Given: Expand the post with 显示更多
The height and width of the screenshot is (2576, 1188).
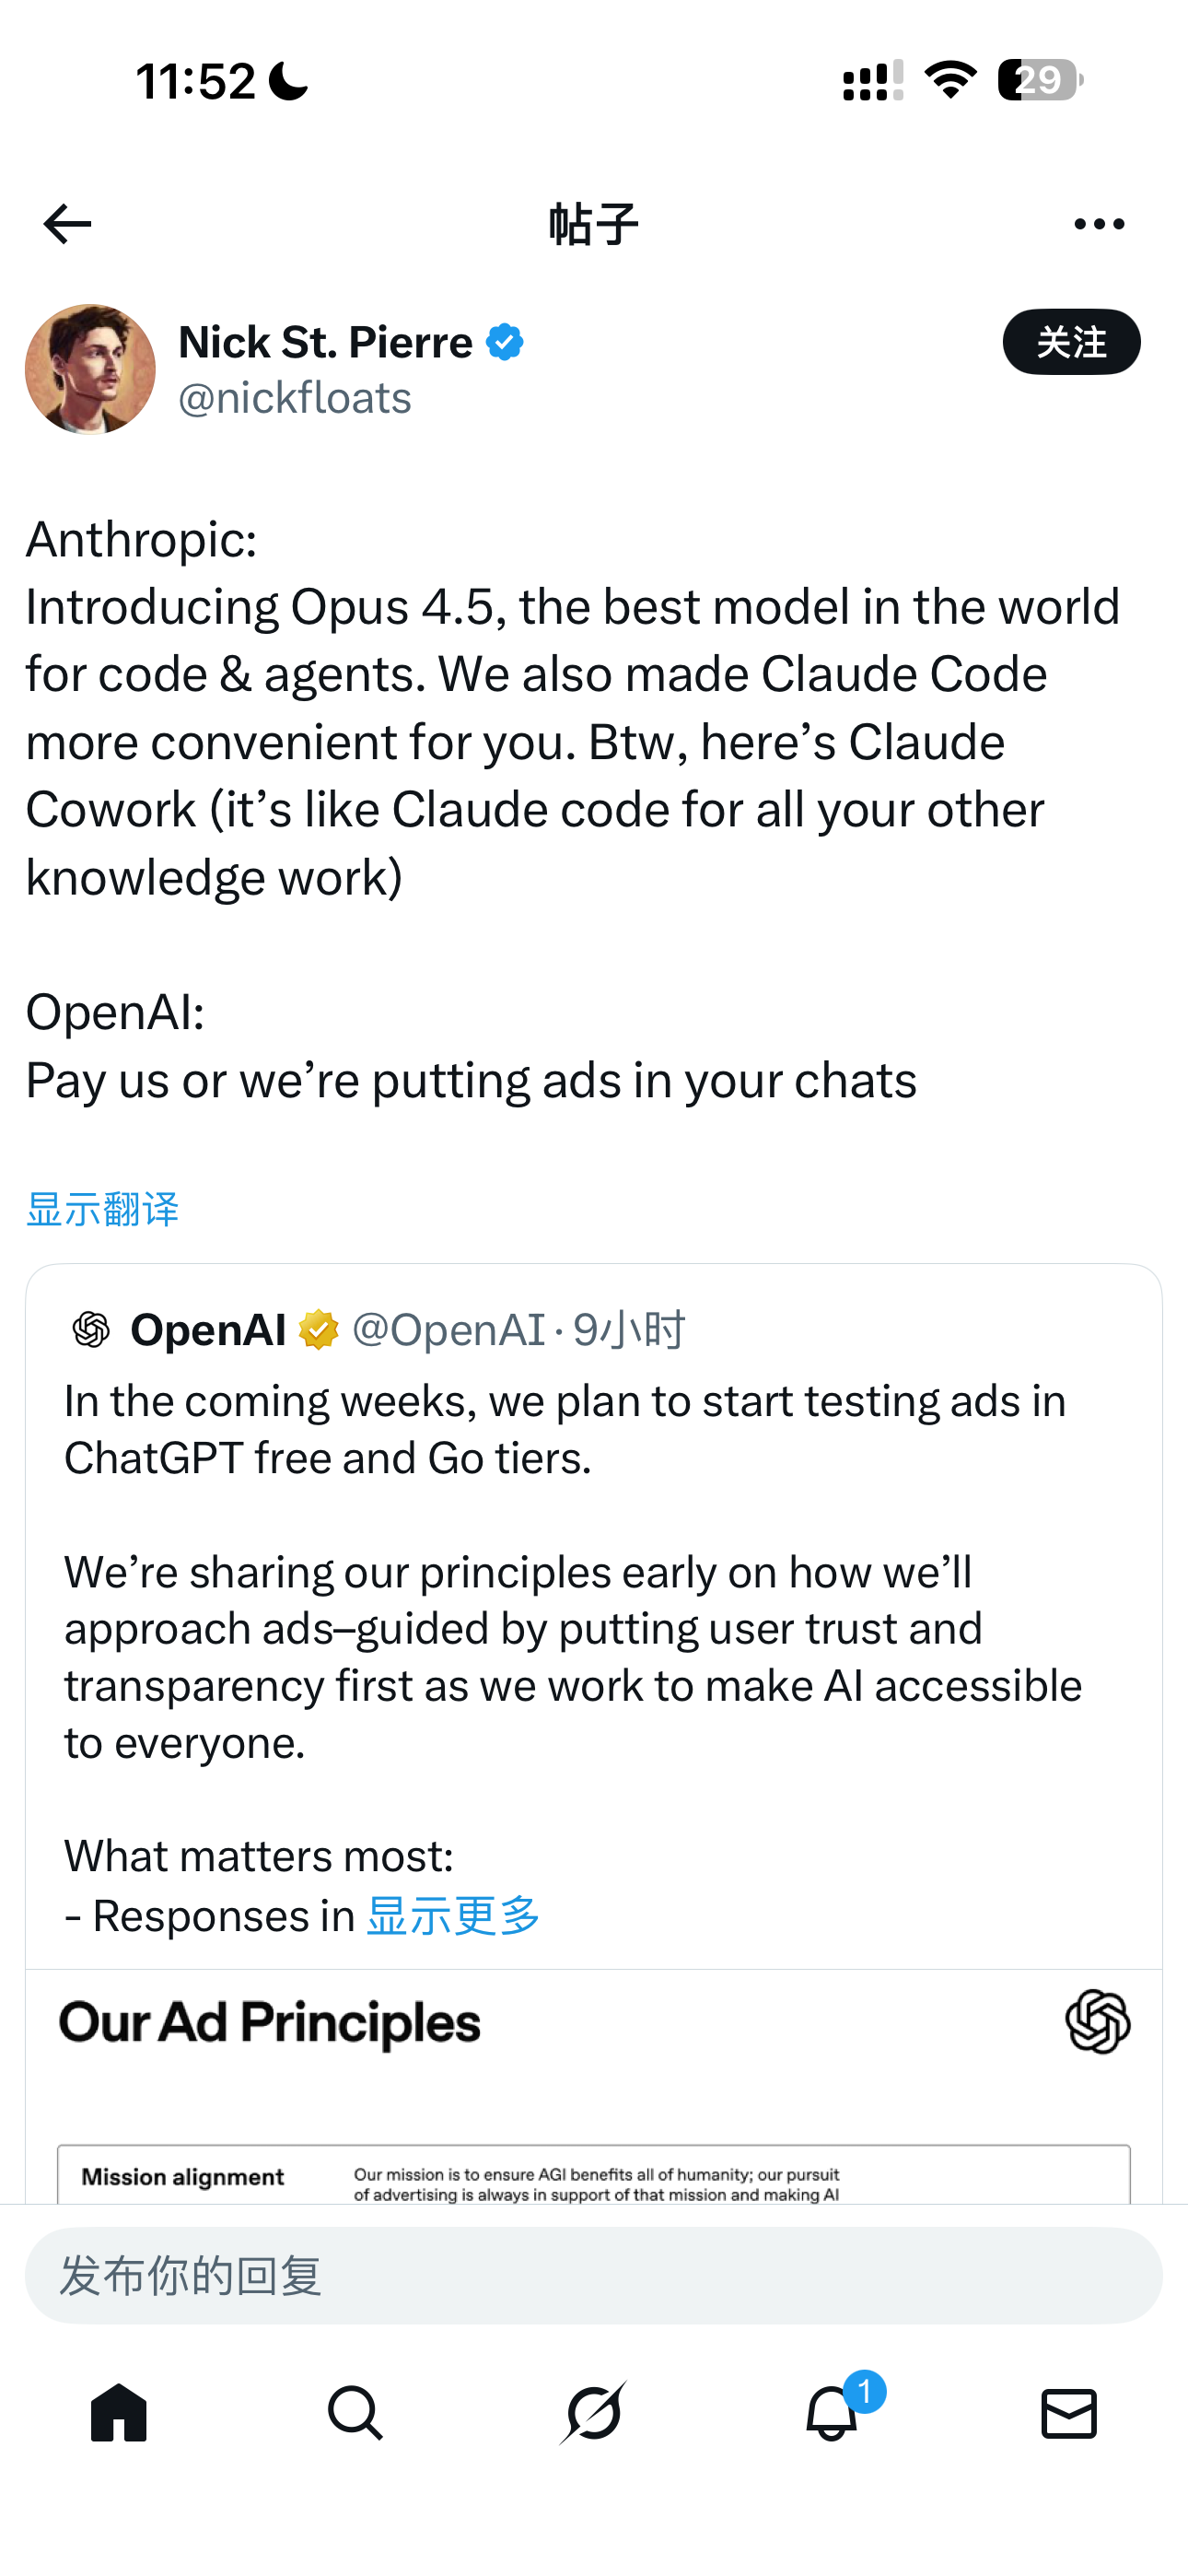Looking at the screenshot, I should [453, 1915].
